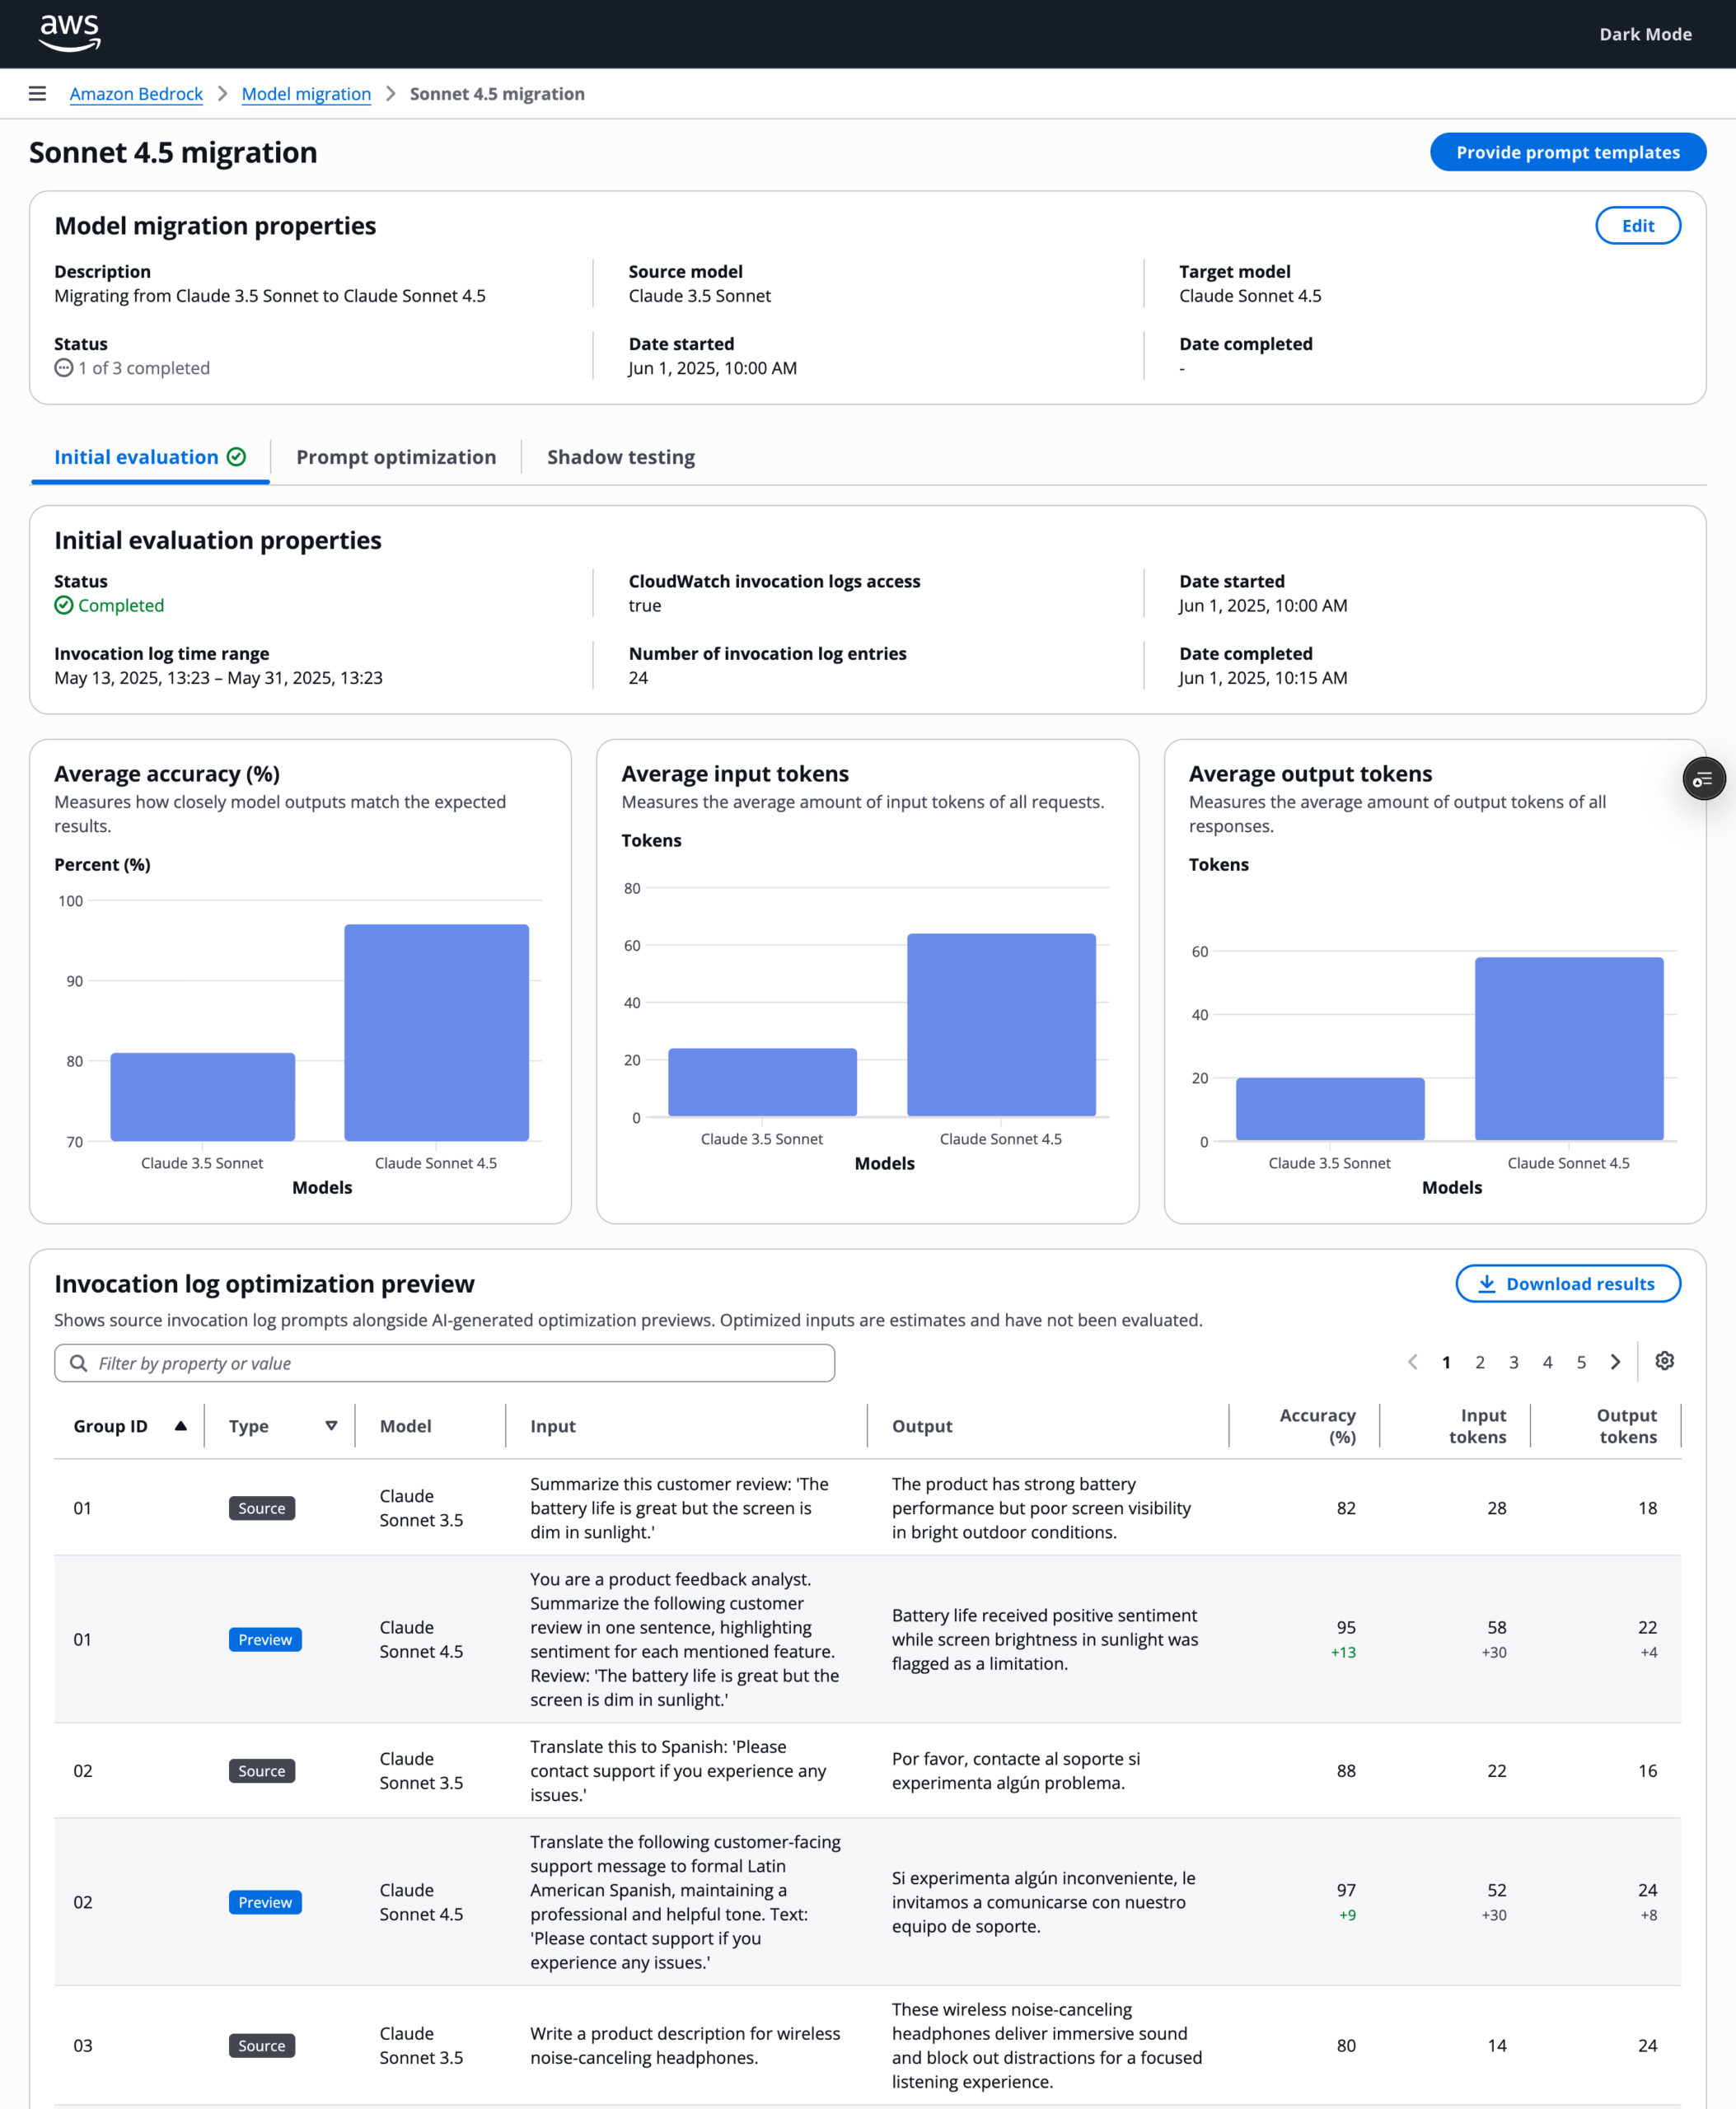
Task: Switch to Prompt optimization tab
Action: point(396,457)
